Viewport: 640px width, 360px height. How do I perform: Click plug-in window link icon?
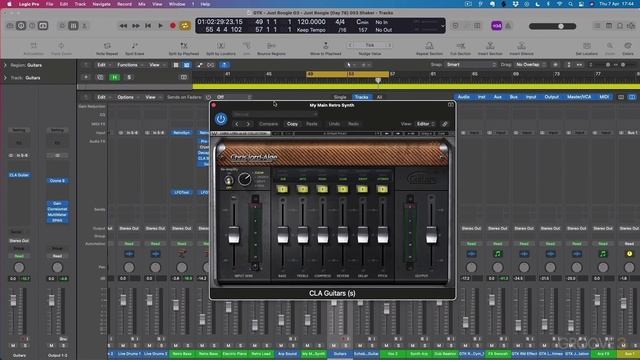click(445, 124)
